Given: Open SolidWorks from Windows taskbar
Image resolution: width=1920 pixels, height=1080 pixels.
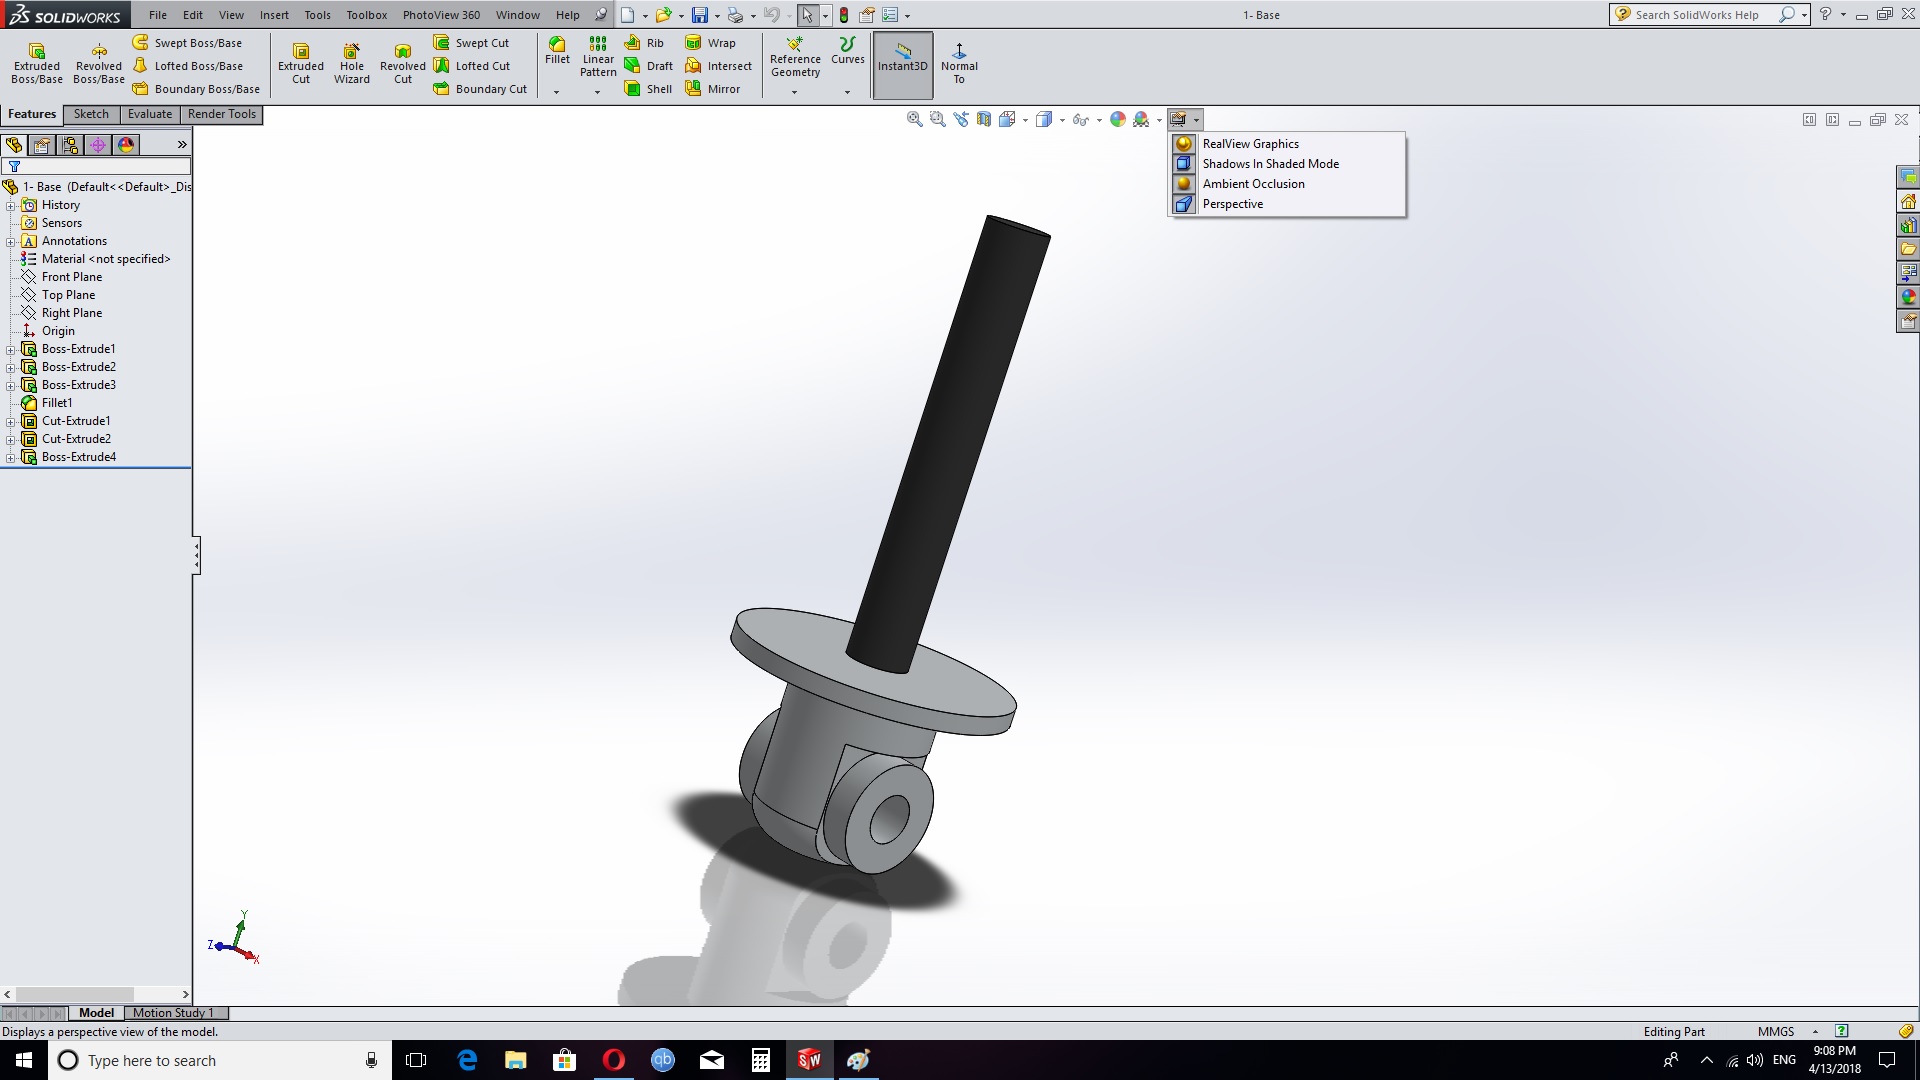Looking at the screenshot, I should tap(809, 1060).
